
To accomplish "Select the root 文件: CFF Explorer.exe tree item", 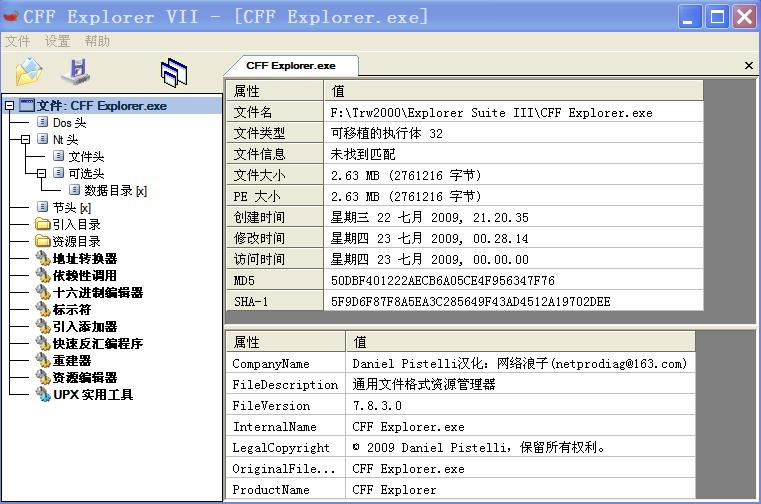I will click(102, 105).
